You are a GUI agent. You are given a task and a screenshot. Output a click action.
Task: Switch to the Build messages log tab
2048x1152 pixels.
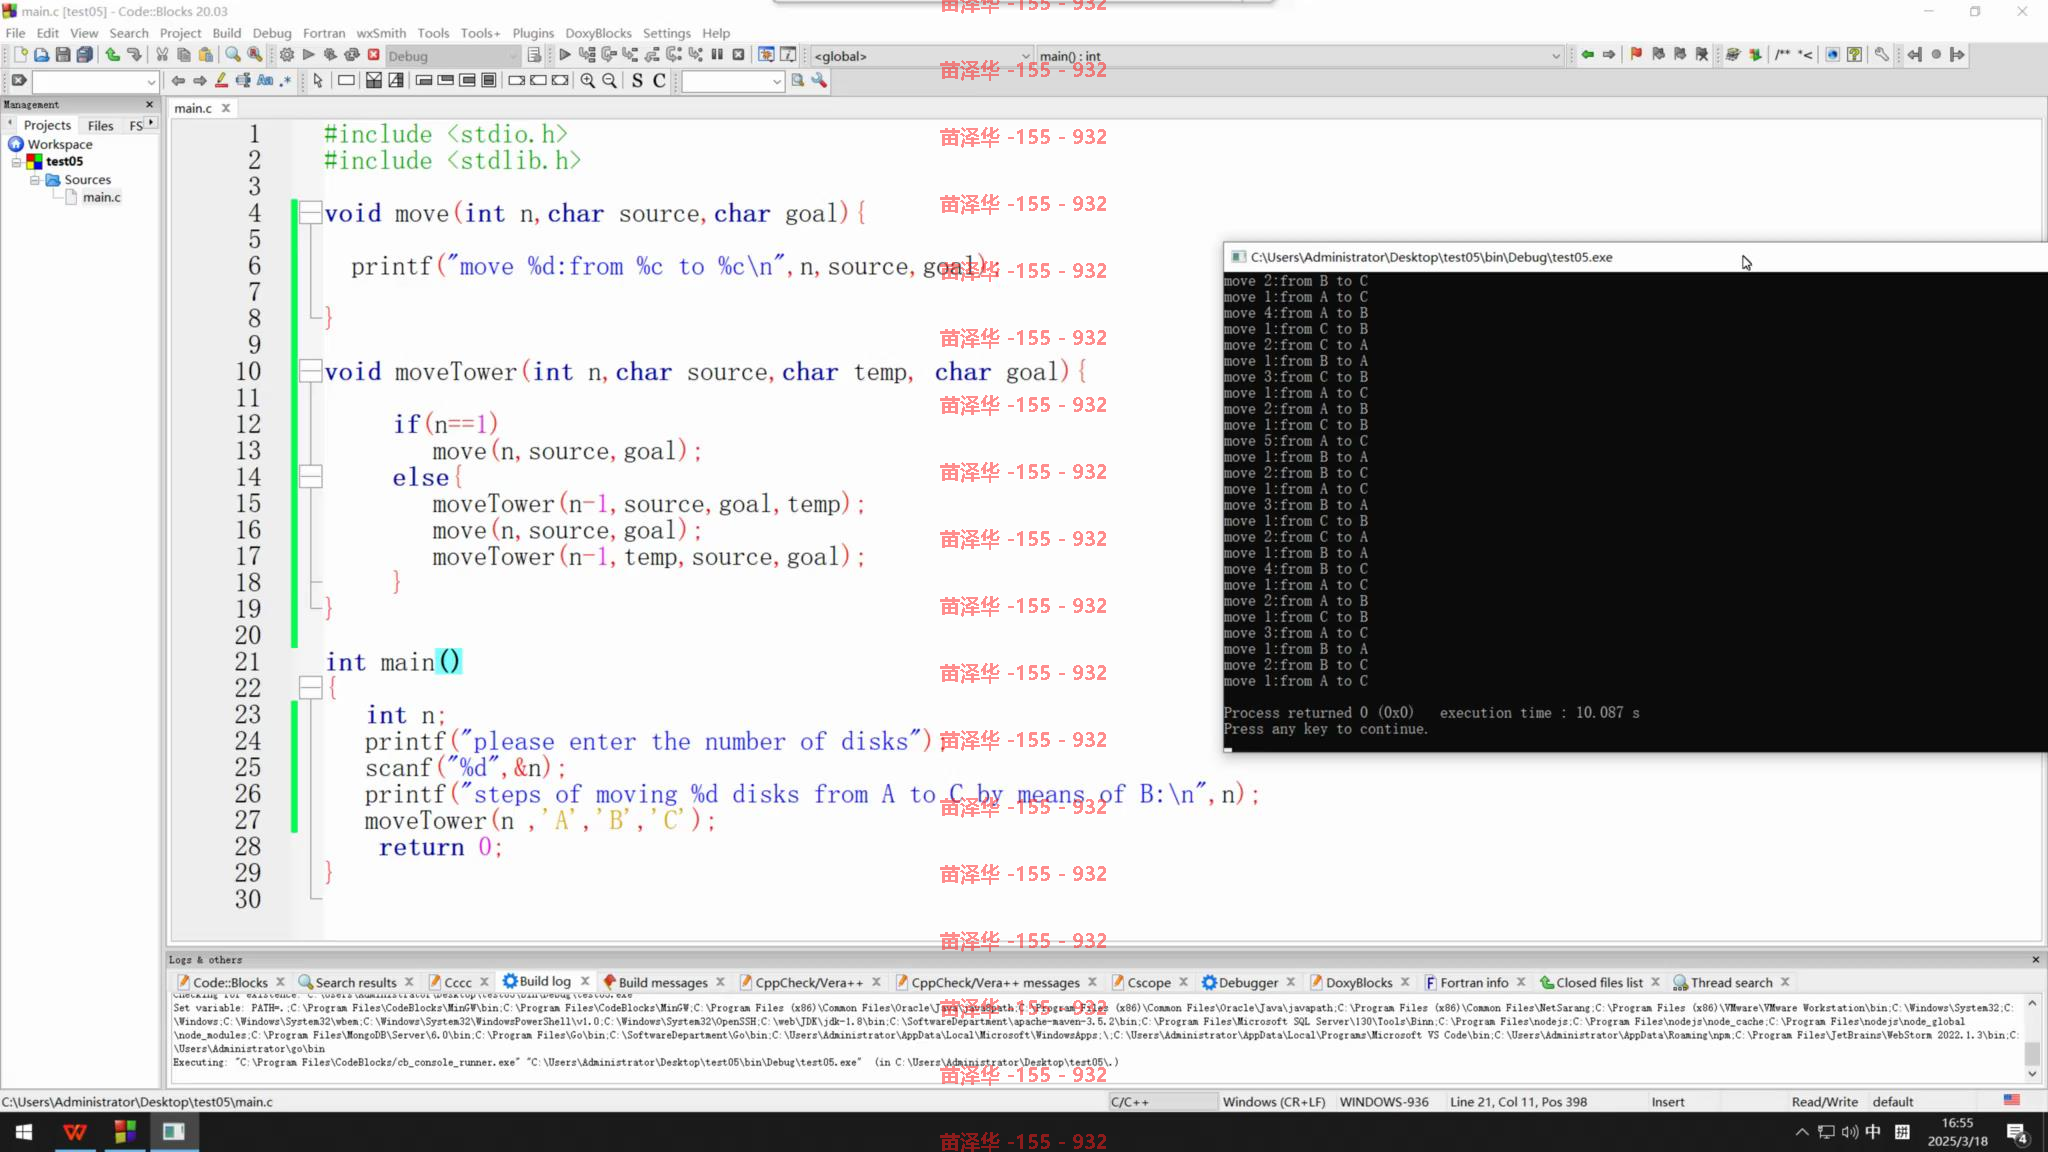point(663,982)
